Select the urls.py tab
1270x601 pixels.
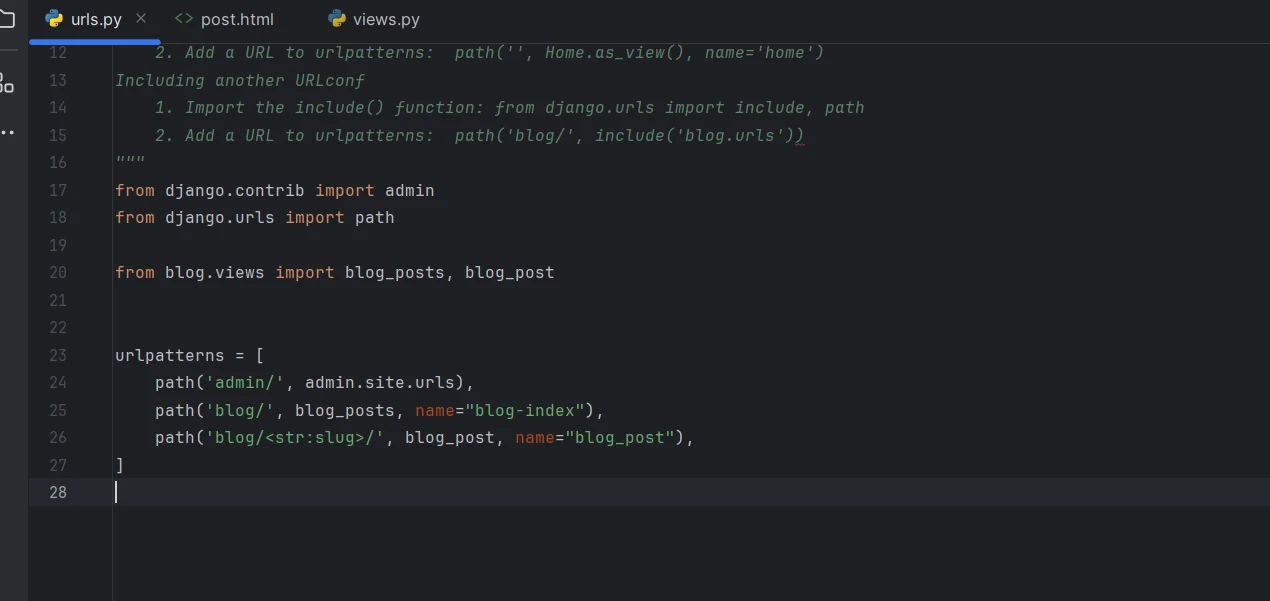pos(95,20)
